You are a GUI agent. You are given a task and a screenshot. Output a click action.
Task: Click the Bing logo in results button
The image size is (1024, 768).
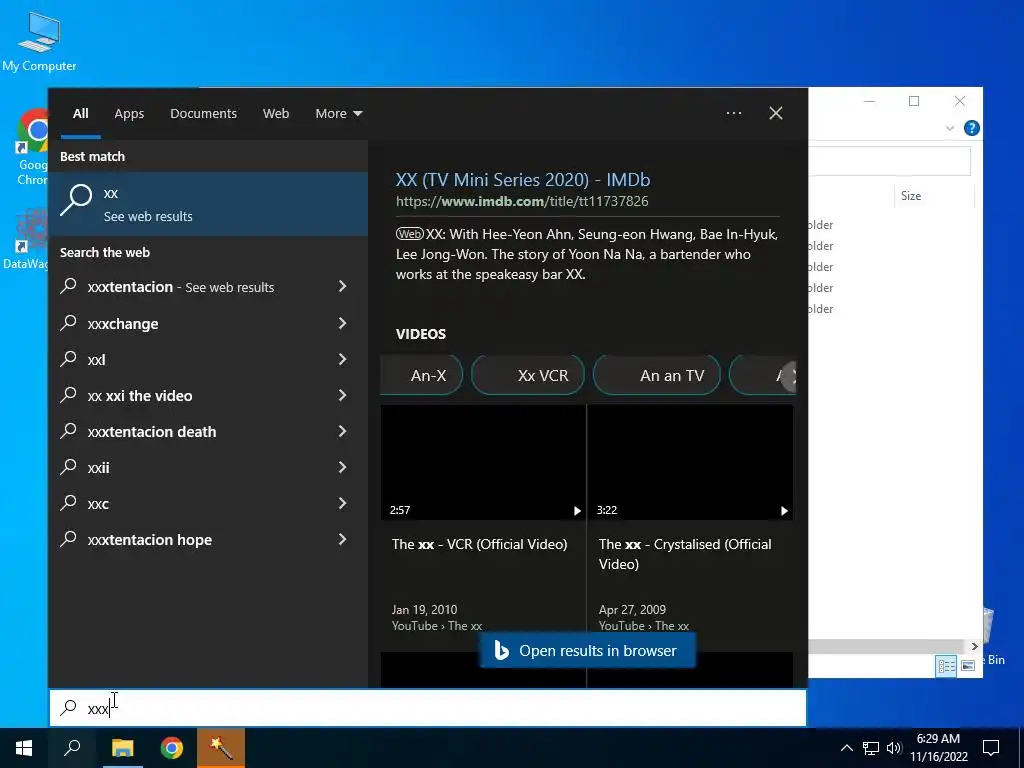point(502,650)
